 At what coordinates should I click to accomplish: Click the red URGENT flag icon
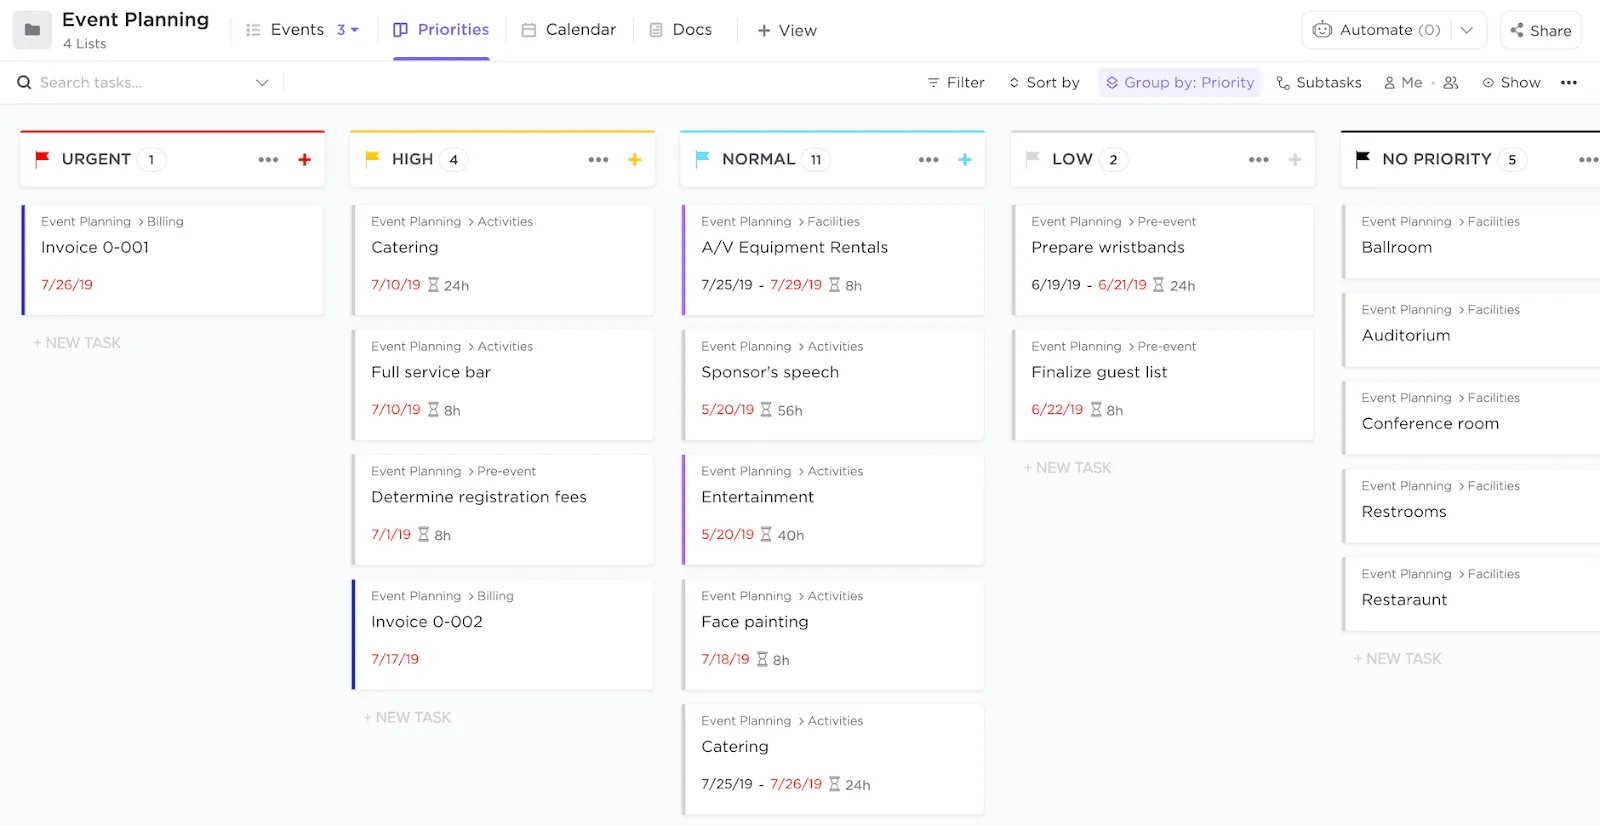point(42,158)
